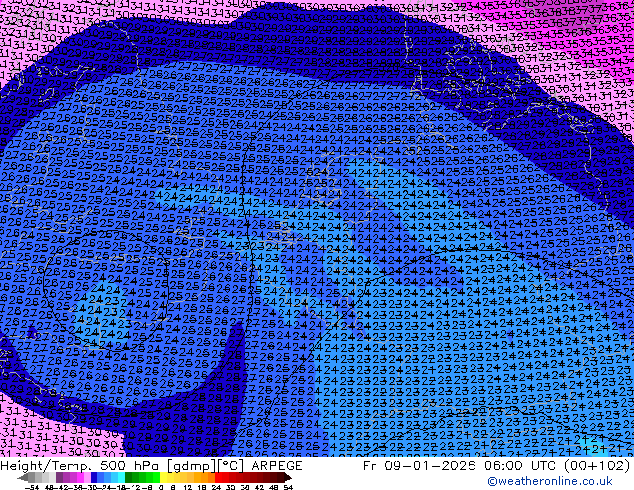Click the weatheronline.co.uk copyright link

click(550, 481)
